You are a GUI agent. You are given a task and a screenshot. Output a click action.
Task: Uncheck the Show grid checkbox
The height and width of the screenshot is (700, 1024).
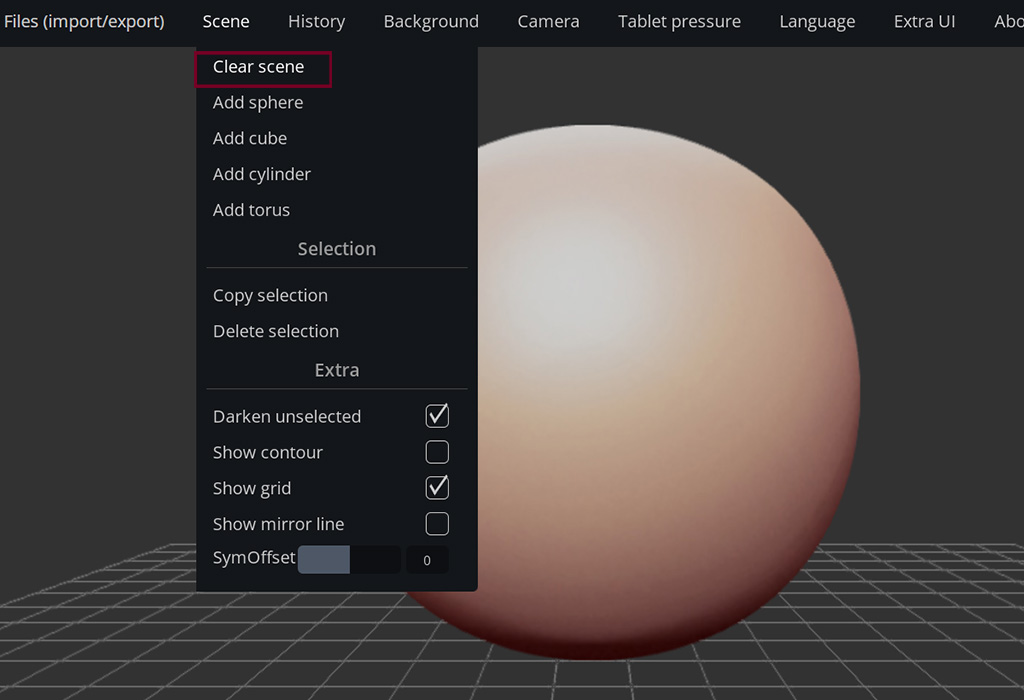[437, 488]
